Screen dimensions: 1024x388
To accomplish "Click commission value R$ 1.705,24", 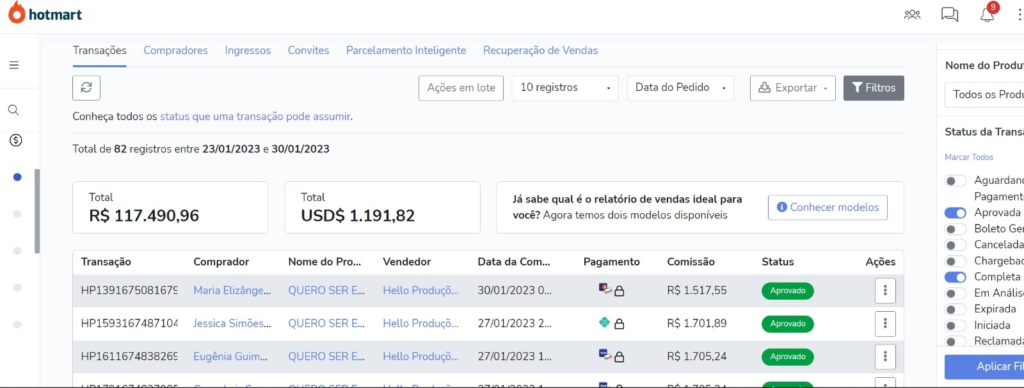I will 697,357.
